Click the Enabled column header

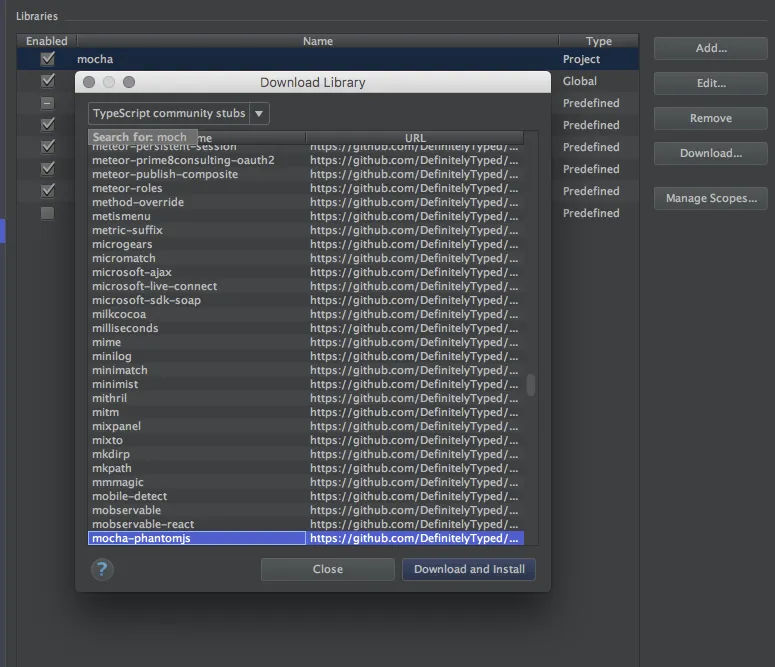click(46, 41)
